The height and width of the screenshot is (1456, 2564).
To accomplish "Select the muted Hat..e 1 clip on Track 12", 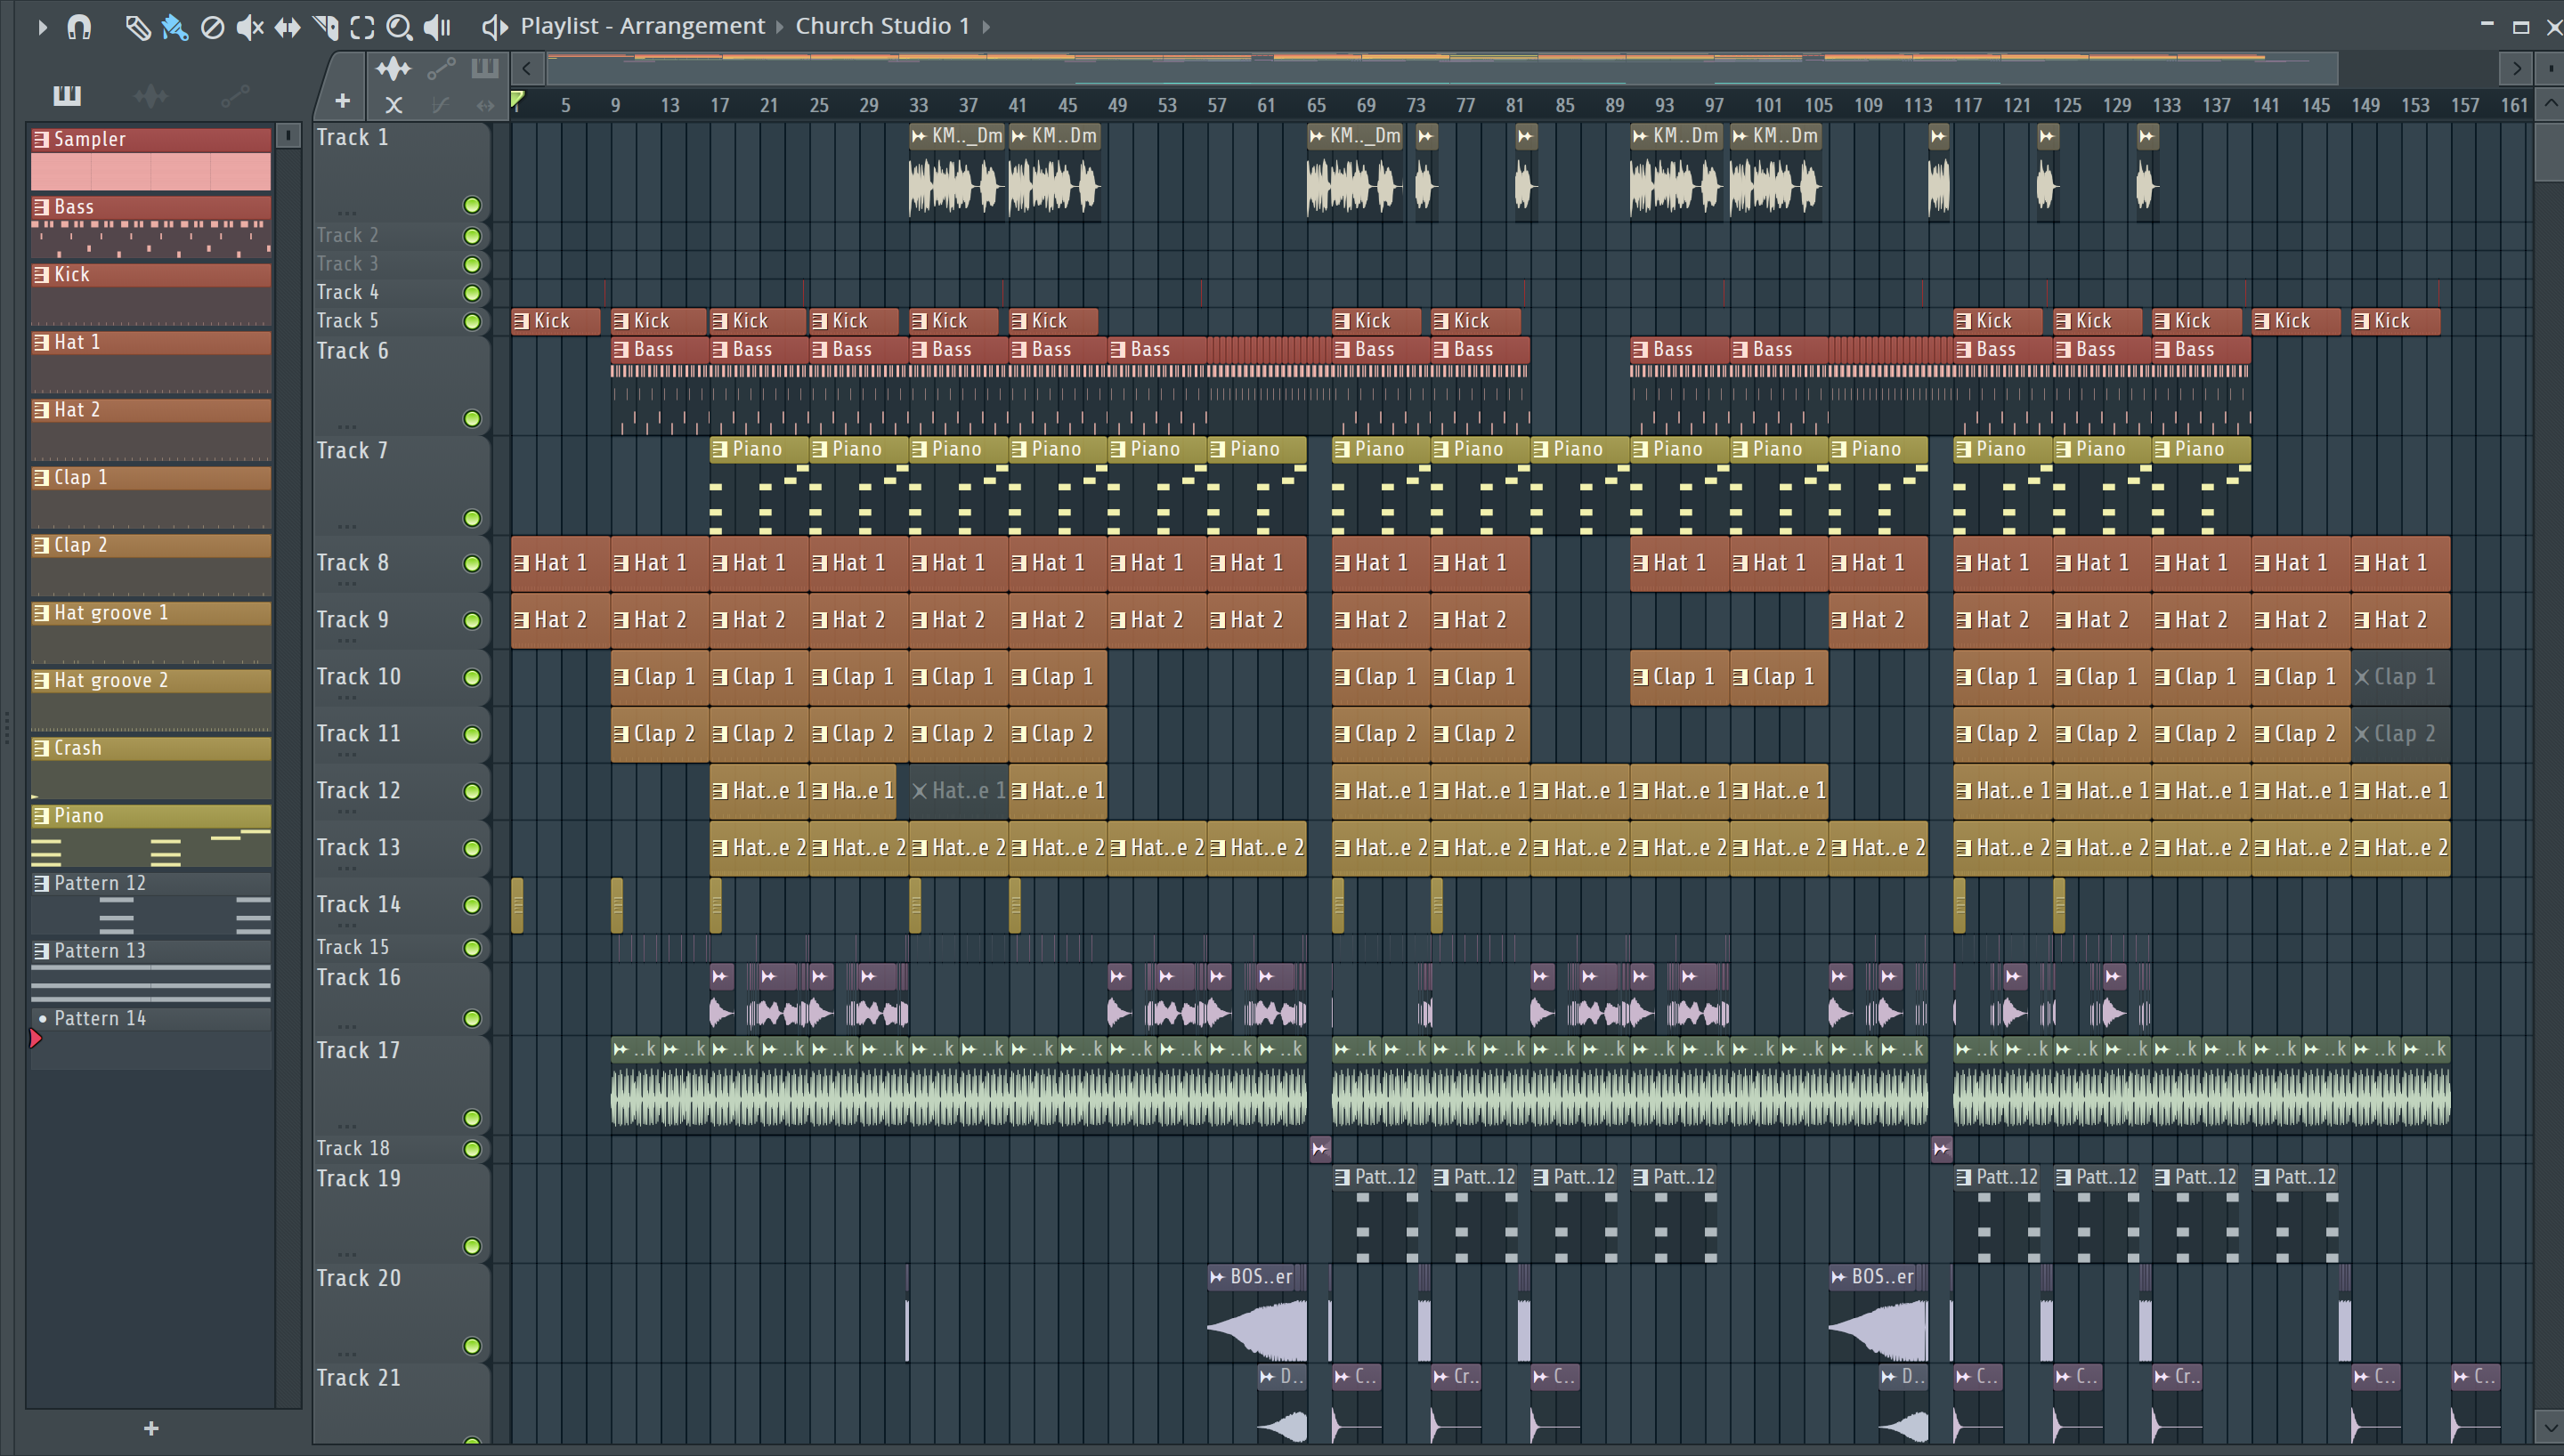I will 958,791.
